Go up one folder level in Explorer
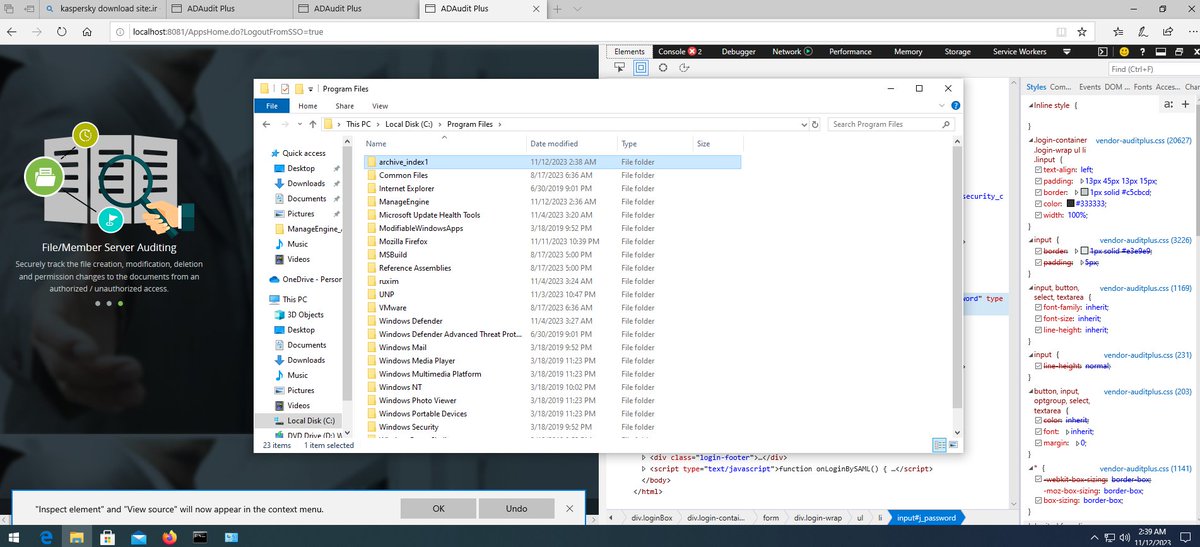The height and width of the screenshot is (547, 1200). [x=313, y=124]
